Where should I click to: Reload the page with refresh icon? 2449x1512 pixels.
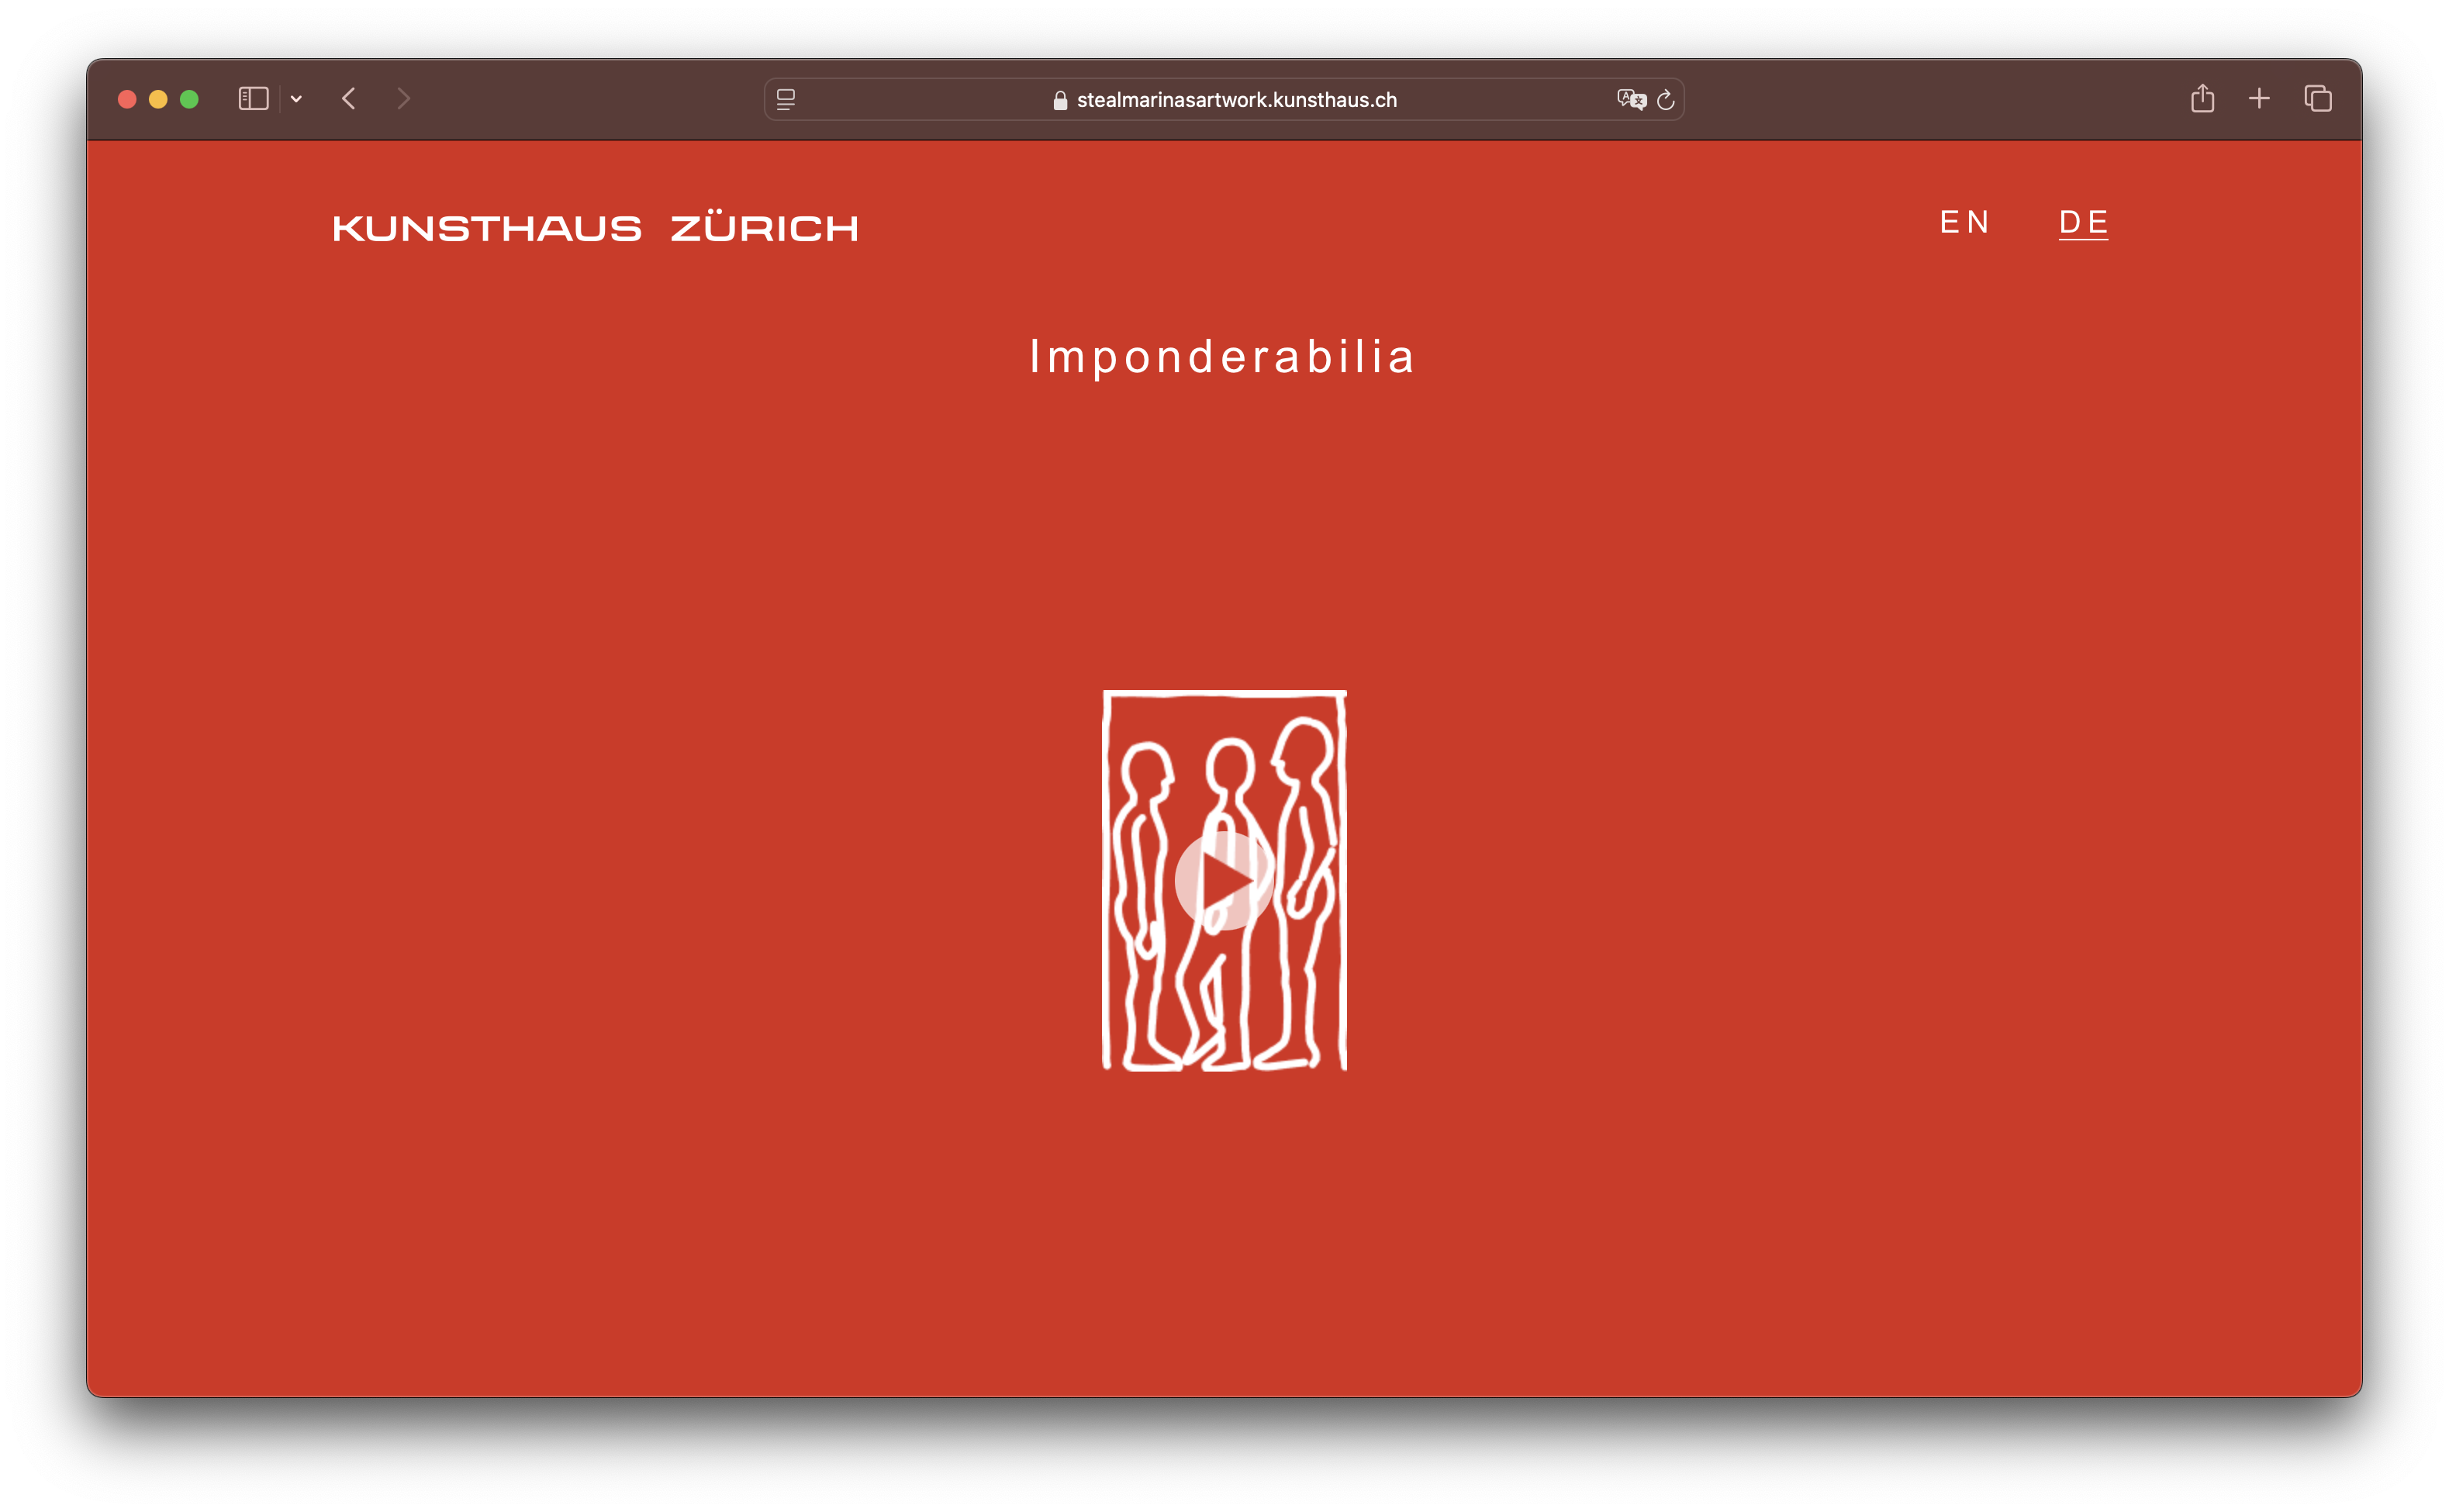click(1665, 100)
